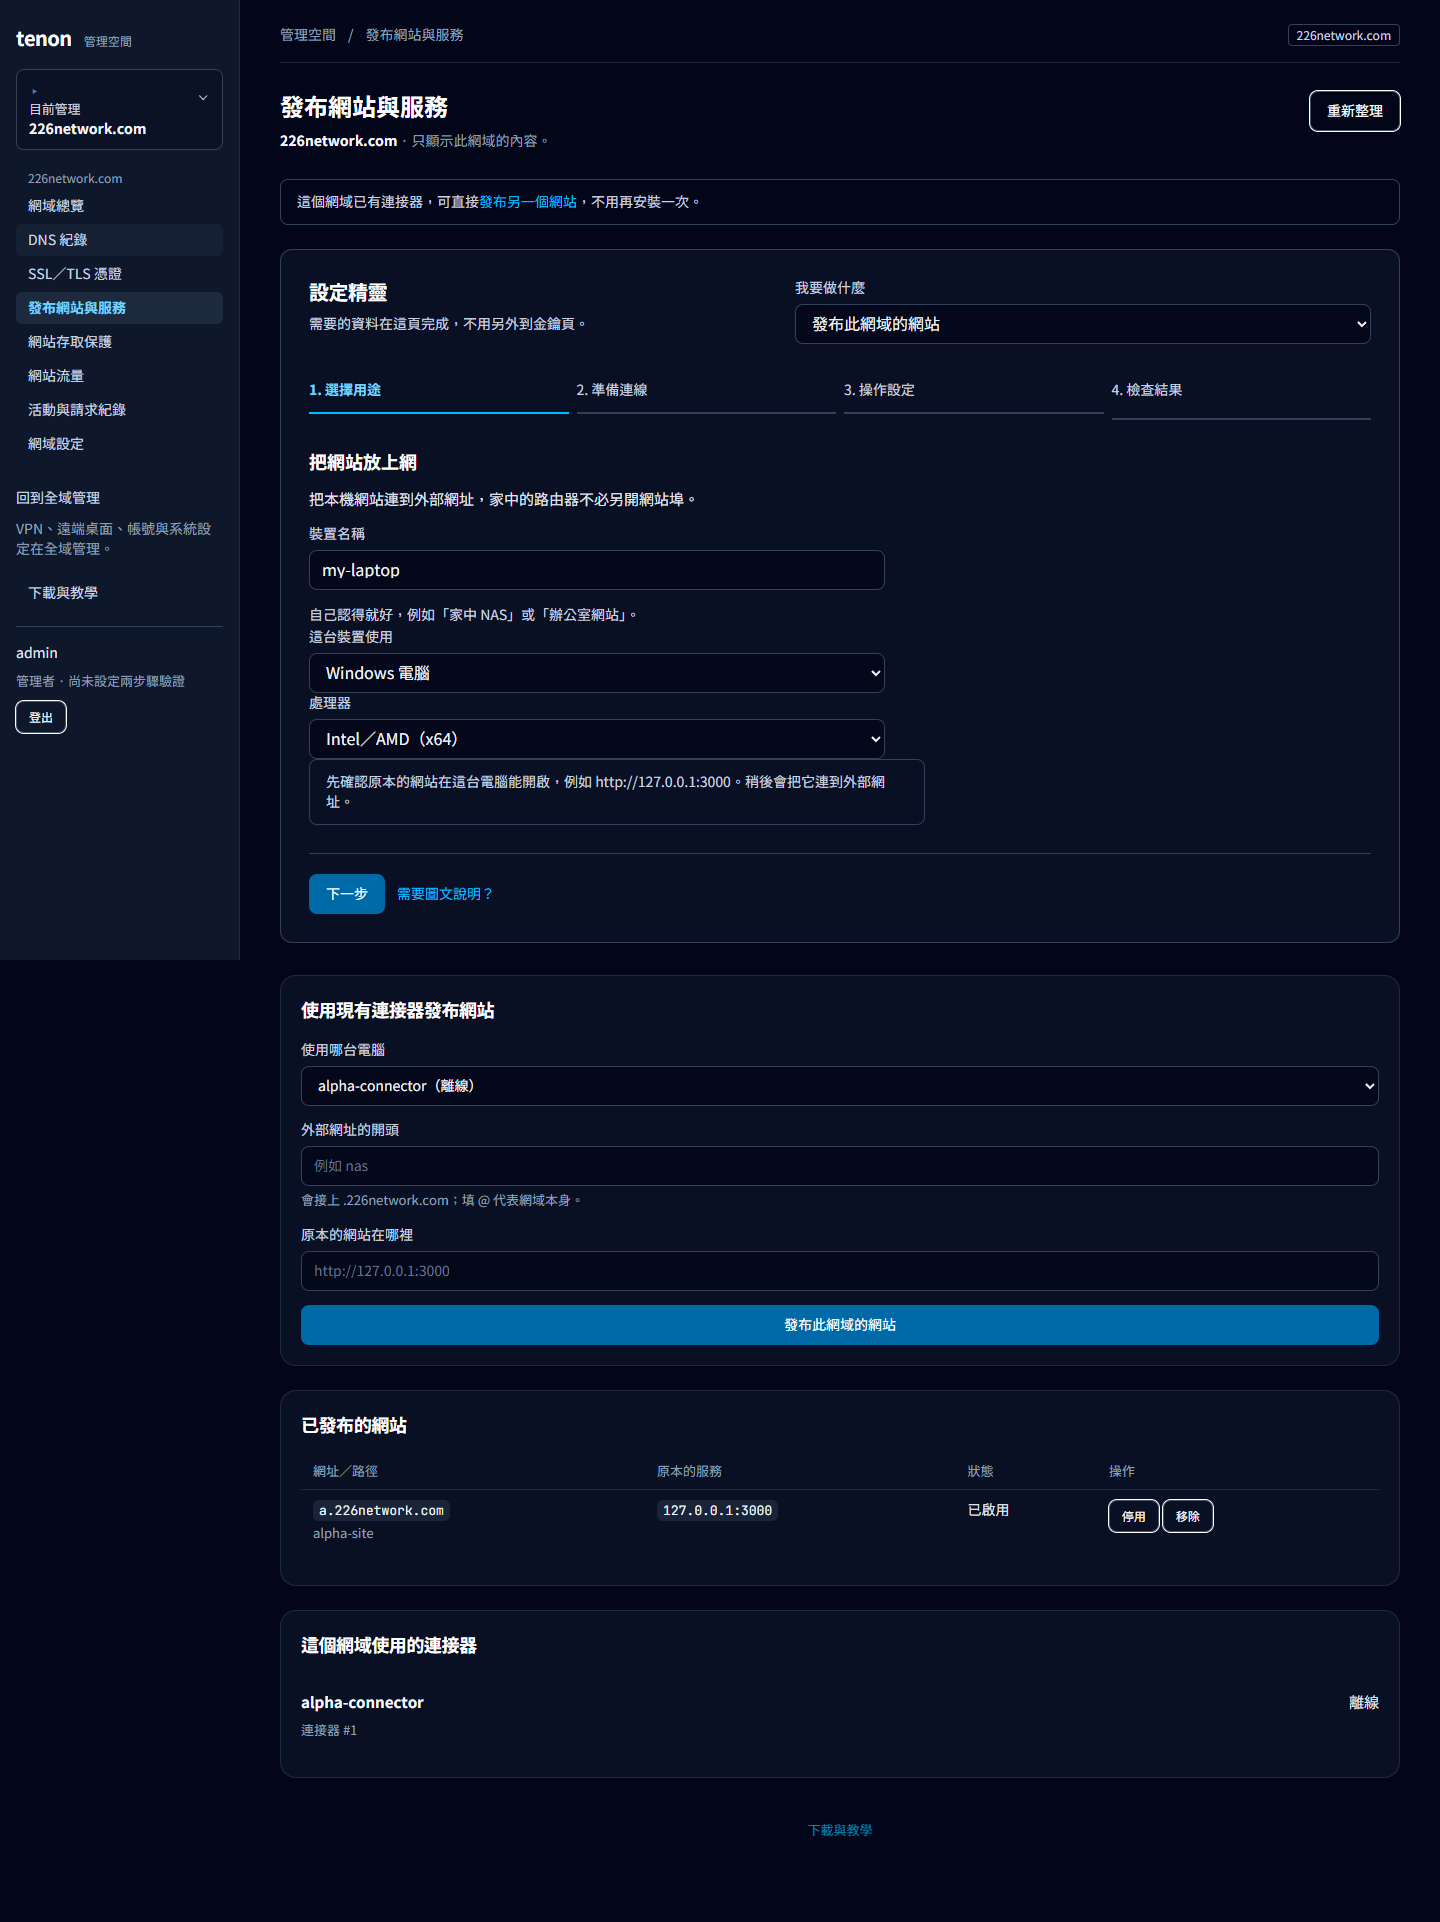1440x1922 pixels.
Task: Open the tenon logo home link
Action: tap(44, 39)
